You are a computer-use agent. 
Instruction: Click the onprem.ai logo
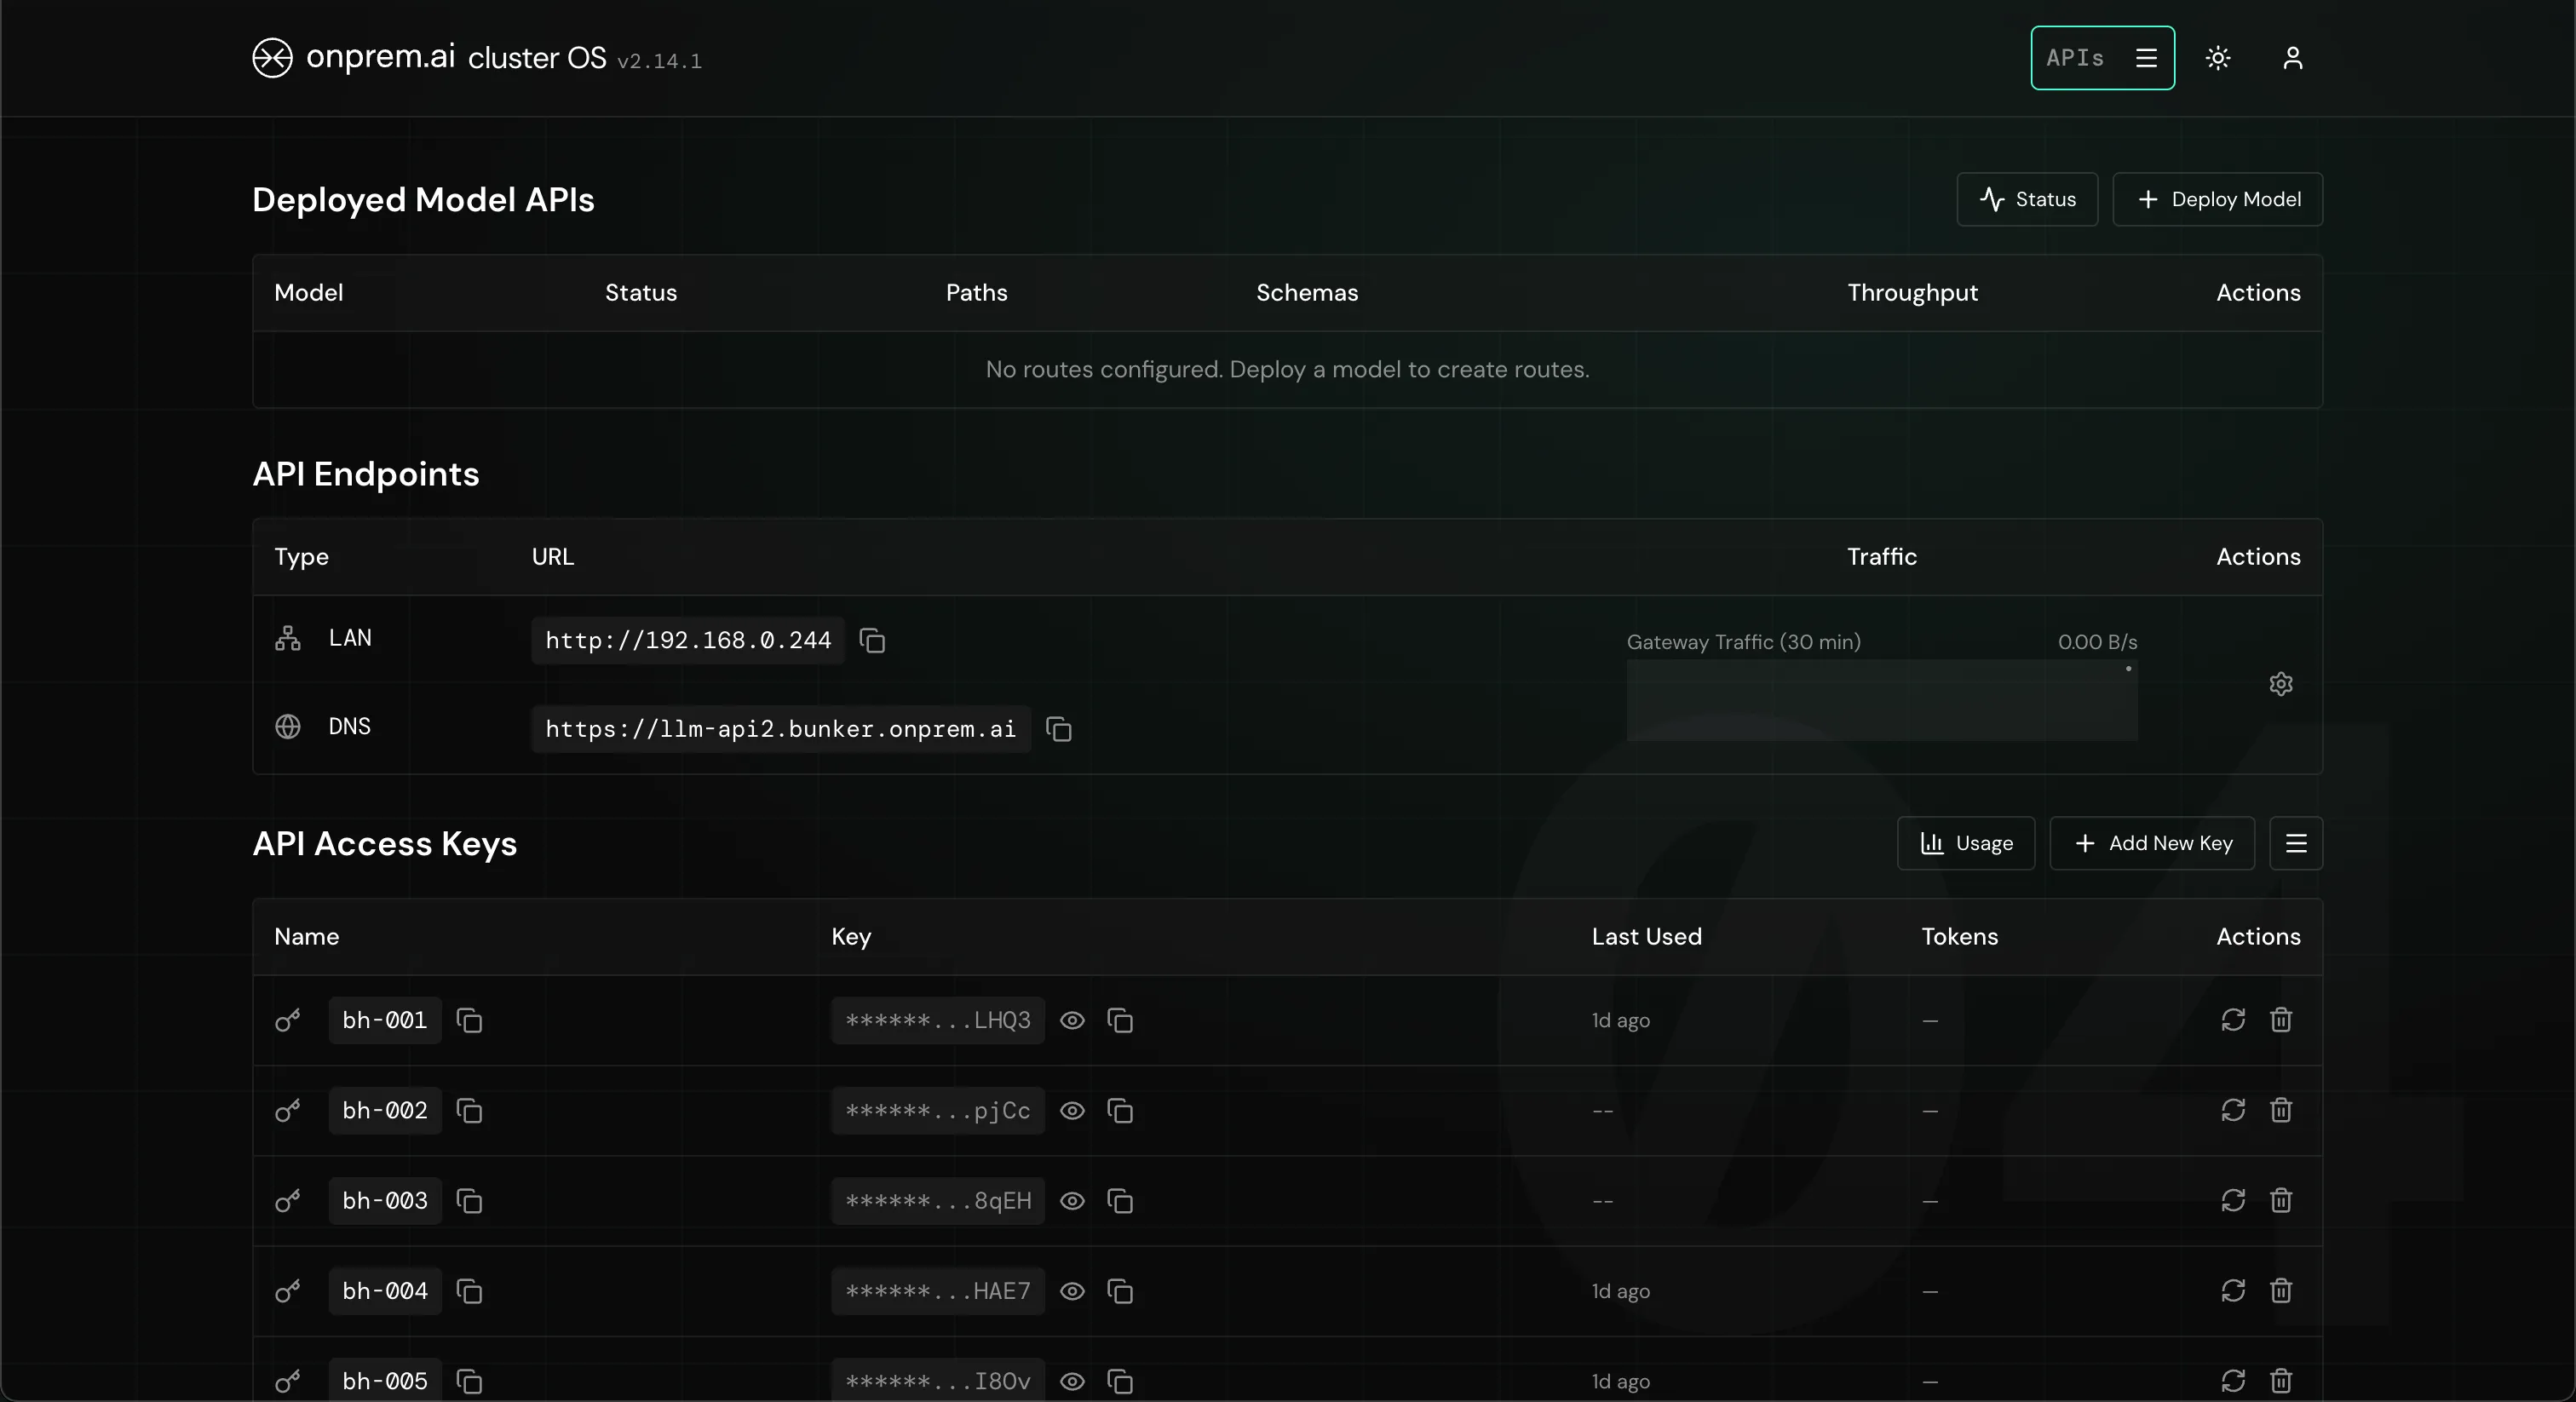(354, 57)
